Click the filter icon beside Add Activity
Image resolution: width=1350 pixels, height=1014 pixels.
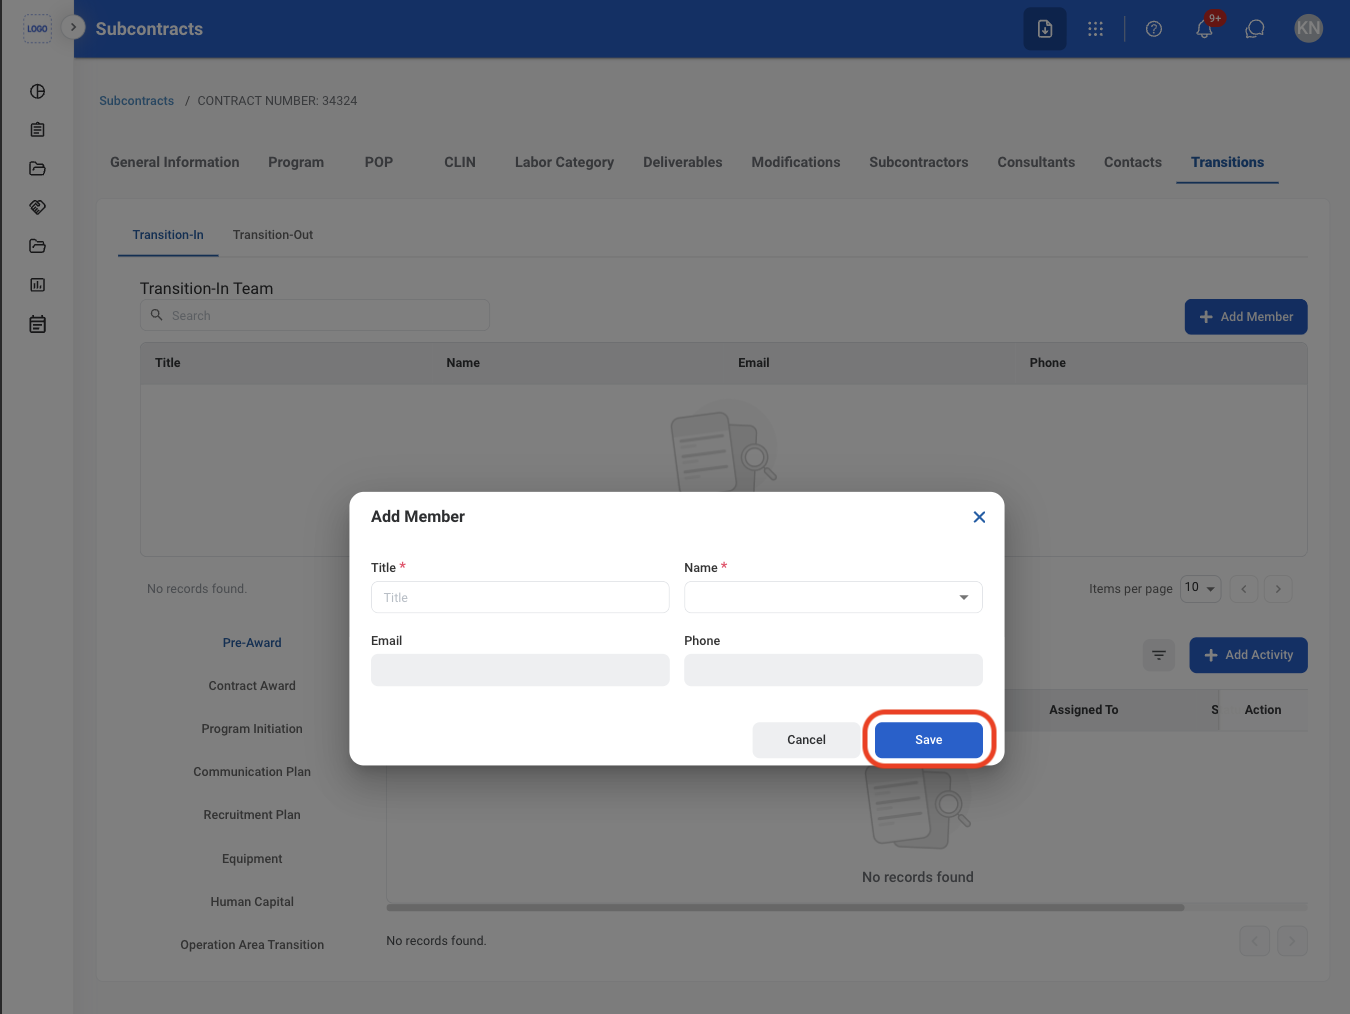pos(1159,655)
